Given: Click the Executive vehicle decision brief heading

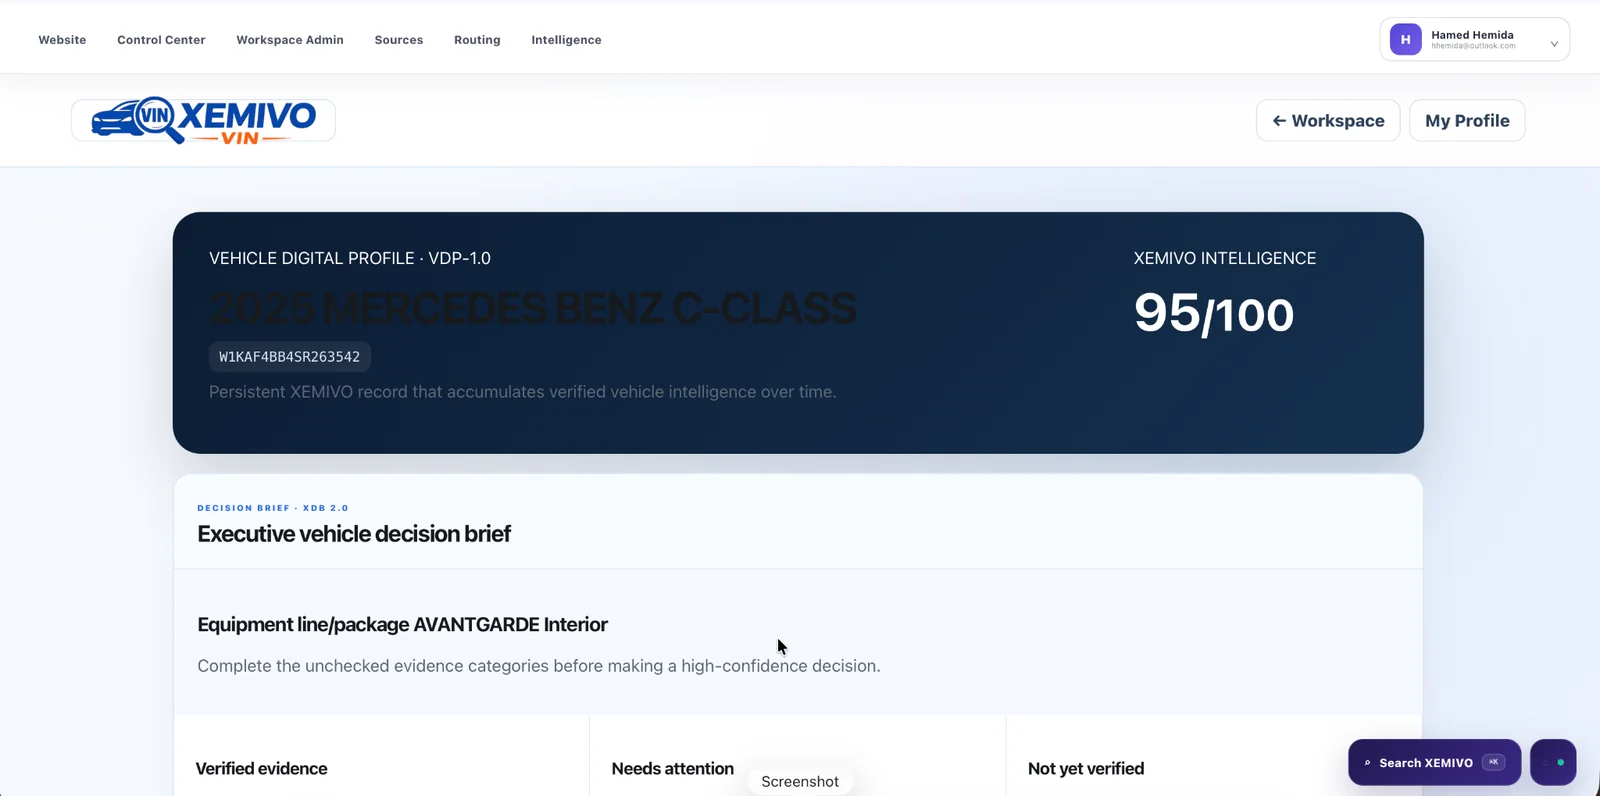Looking at the screenshot, I should [354, 534].
